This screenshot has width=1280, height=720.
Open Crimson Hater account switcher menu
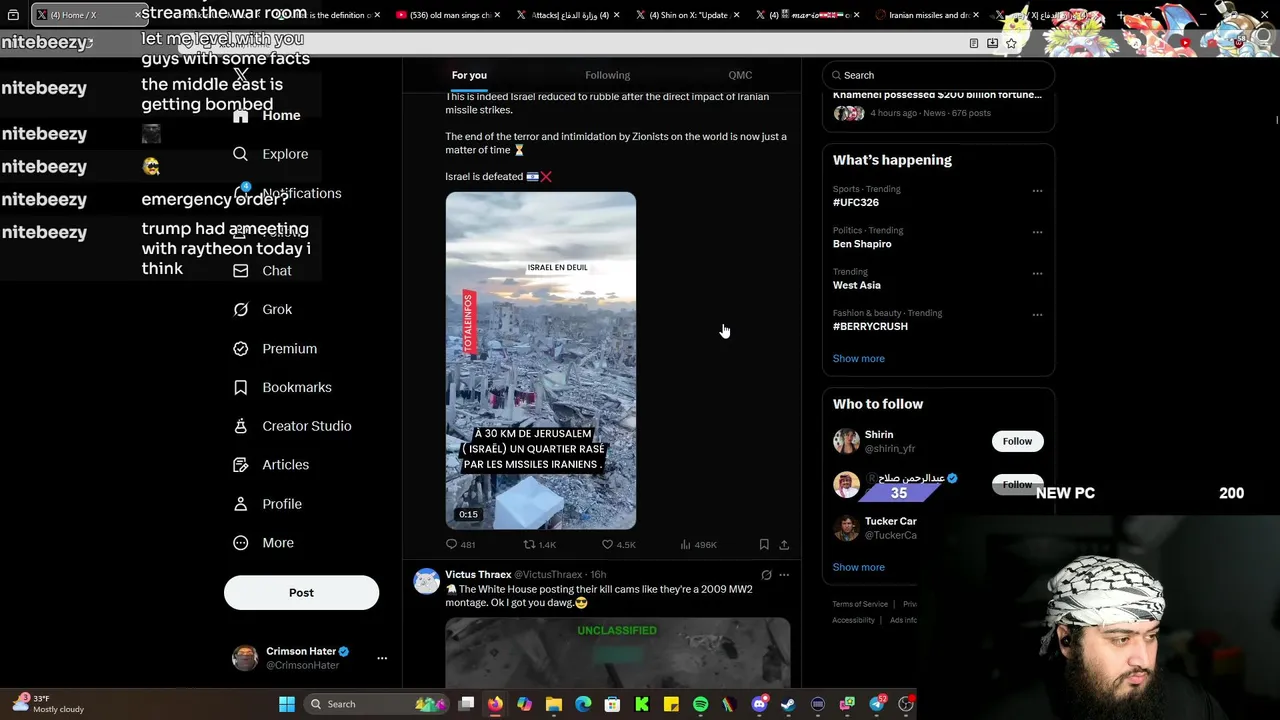382,658
